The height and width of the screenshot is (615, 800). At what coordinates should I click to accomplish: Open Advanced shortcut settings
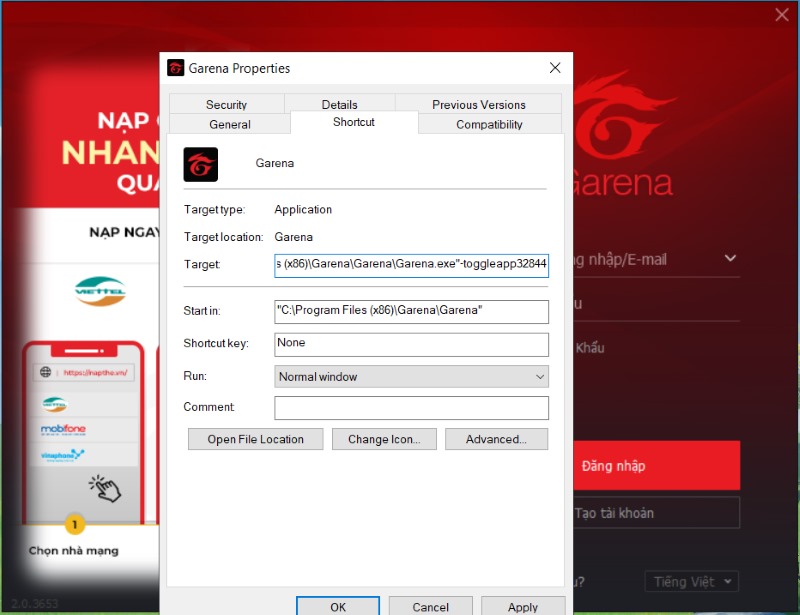tap(496, 439)
